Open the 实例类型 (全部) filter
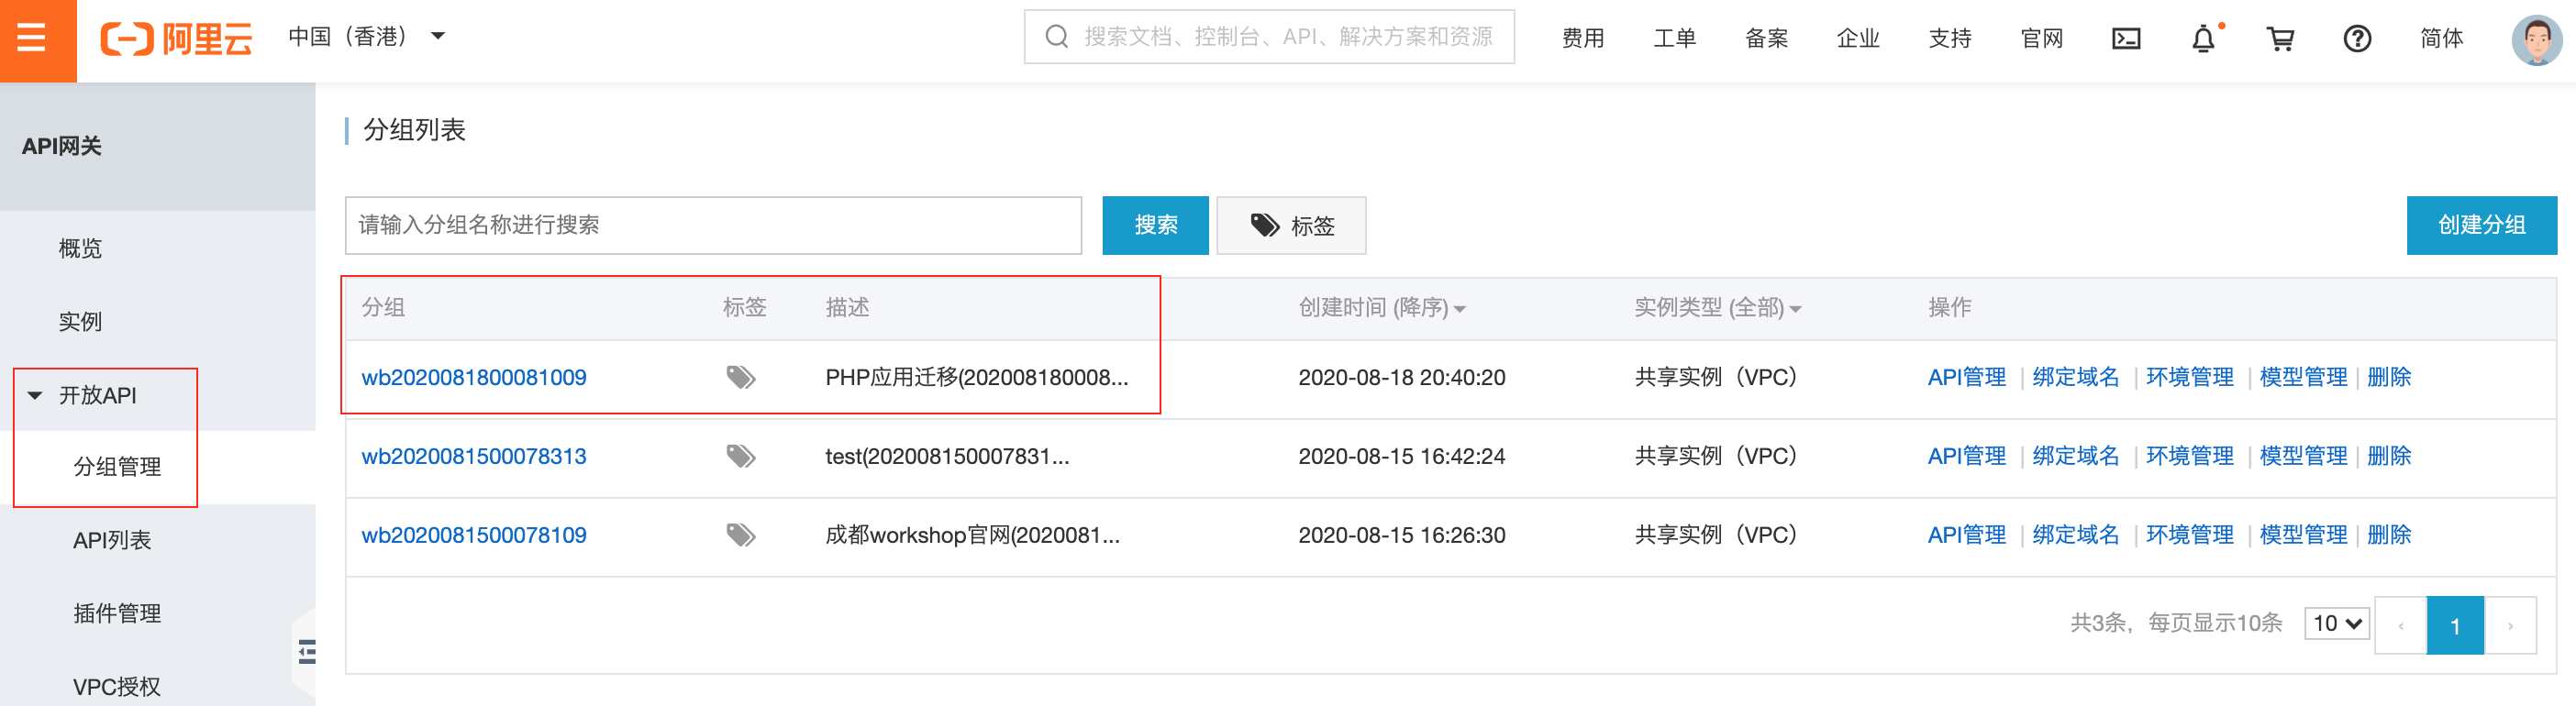Screen dimensions: 2576x706 tap(1718, 307)
